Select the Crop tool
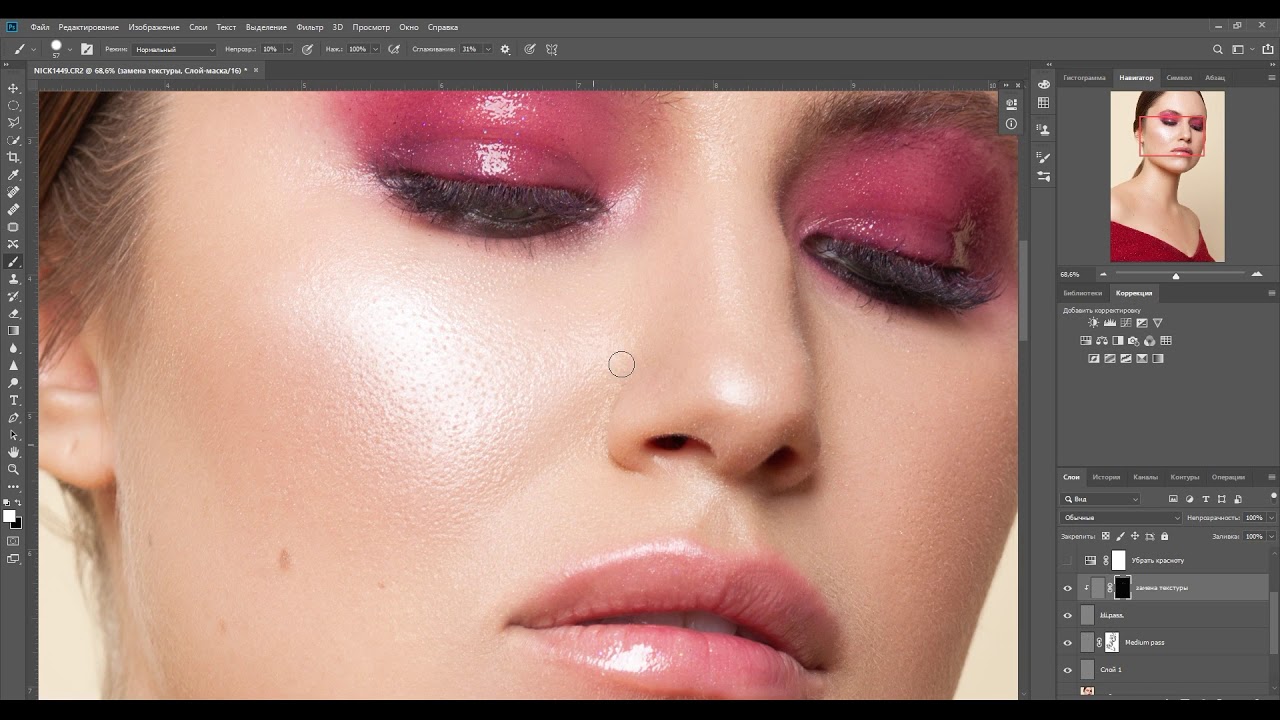The width and height of the screenshot is (1280, 720). point(14,157)
